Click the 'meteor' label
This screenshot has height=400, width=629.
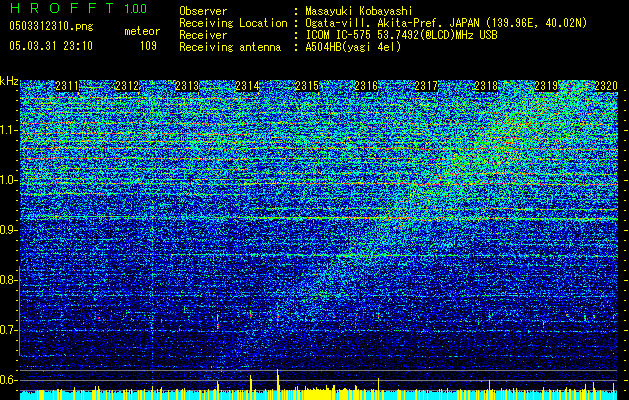pos(142,31)
